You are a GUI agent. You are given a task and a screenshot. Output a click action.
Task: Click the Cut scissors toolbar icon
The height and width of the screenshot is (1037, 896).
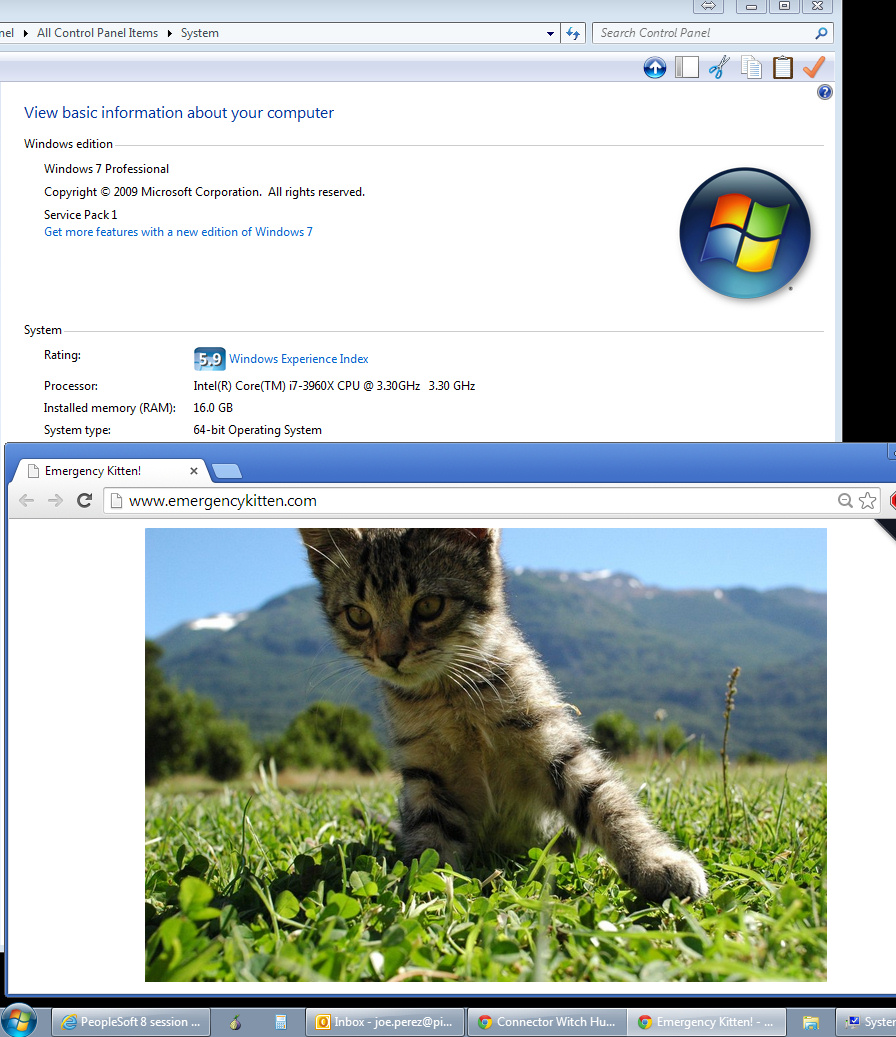[719, 67]
